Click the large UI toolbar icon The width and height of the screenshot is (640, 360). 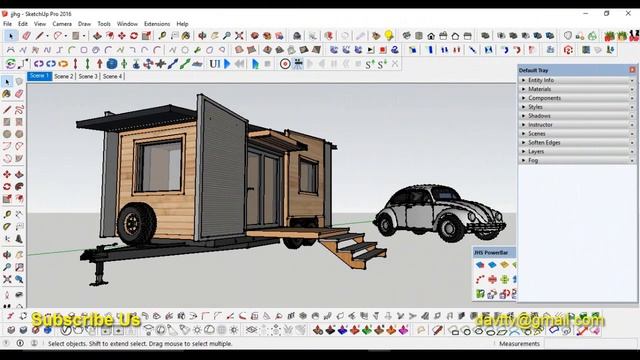click(x=215, y=64)
